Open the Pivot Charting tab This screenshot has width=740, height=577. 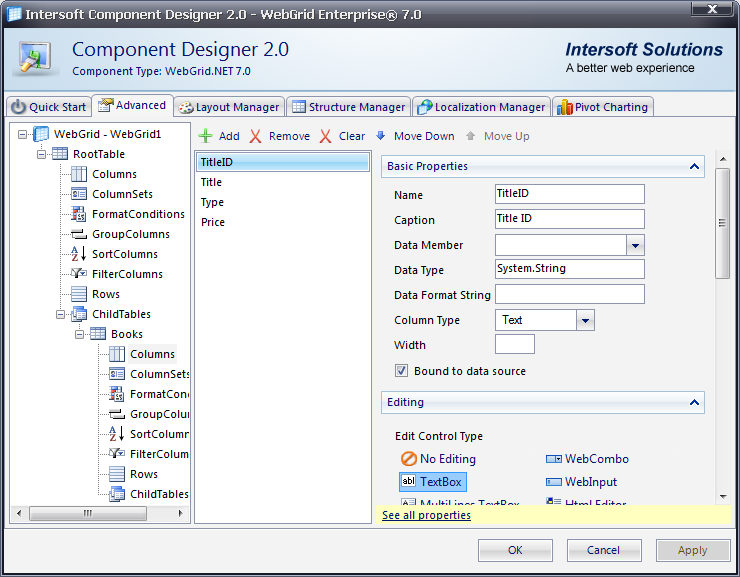click(x=603, y=107)
